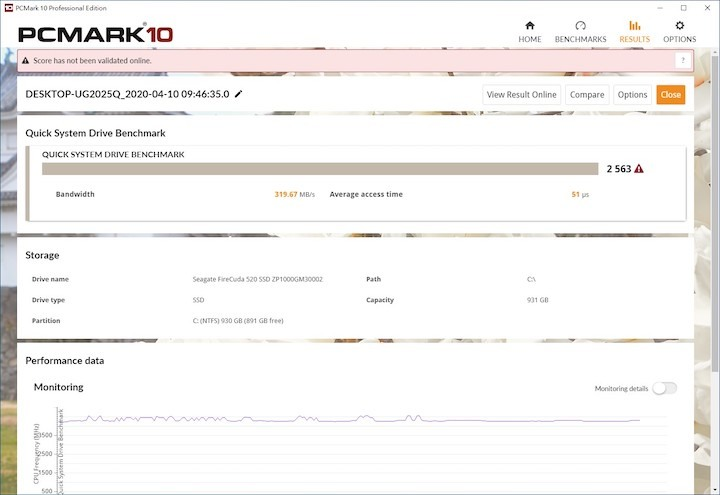The width and height of the screenshot is (720, 495).
Task: Maximize the PCMark 10 window
Action: [683, 7]
